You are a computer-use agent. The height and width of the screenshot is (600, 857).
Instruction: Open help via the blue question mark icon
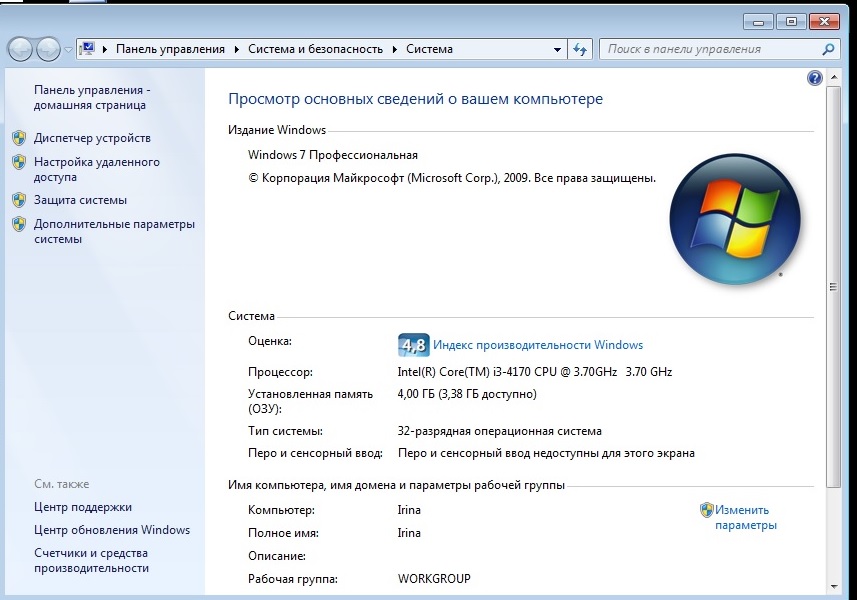(x=813, y=78)
